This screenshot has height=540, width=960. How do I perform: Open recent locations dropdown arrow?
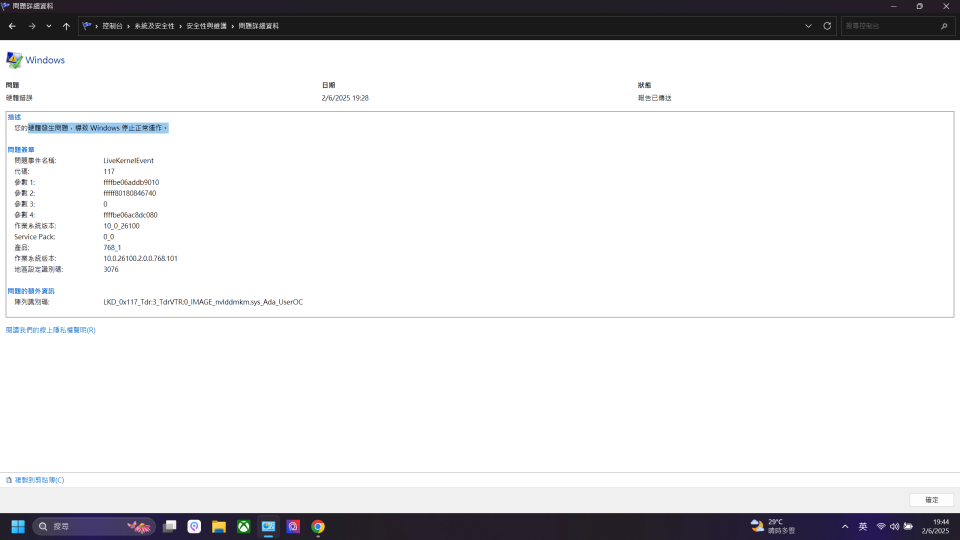pyautogui.click(x=49, y=26)
